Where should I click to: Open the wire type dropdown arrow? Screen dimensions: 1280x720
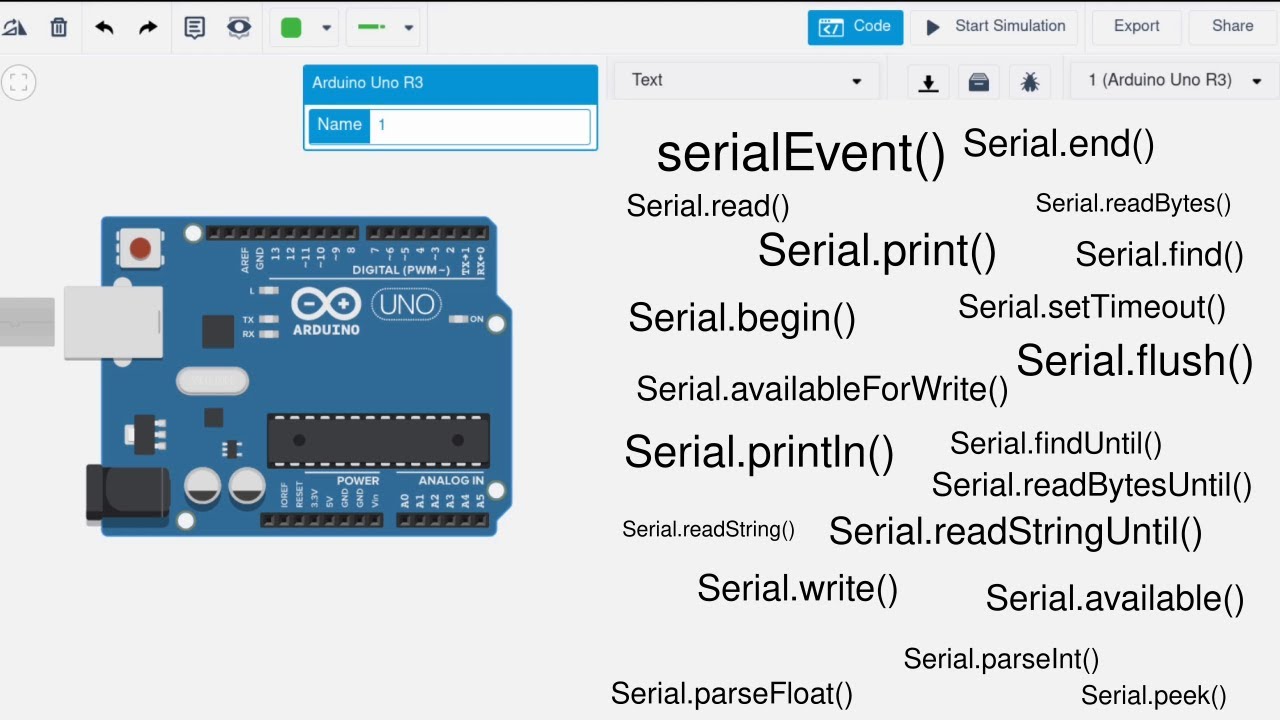tap(408, 28)
